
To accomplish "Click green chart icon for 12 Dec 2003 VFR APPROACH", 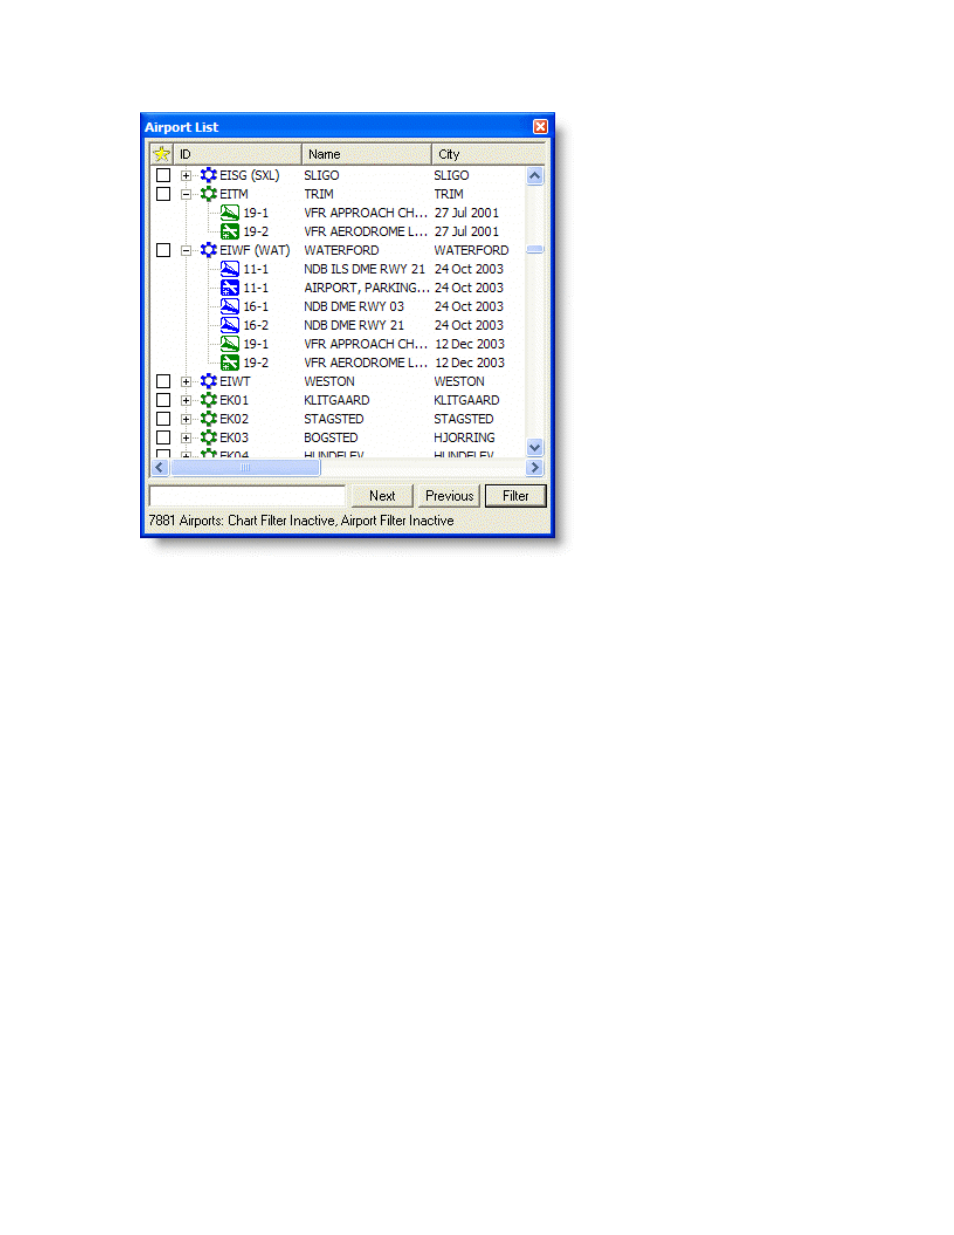I will pos(230,344).
